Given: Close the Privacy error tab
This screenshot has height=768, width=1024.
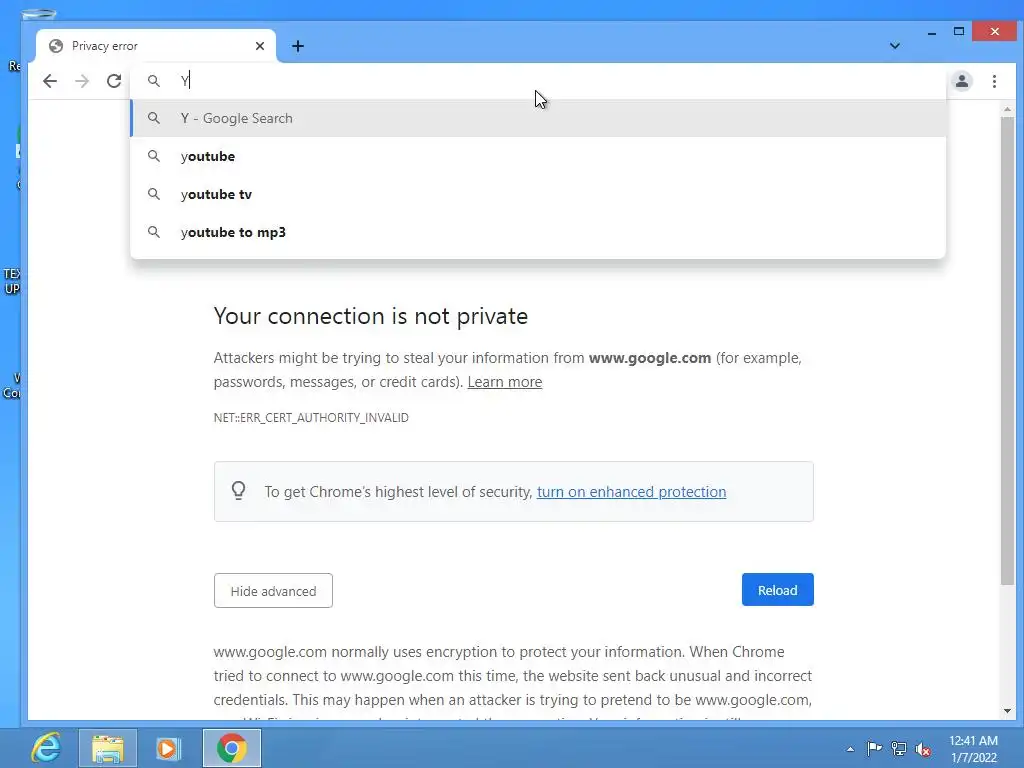Looking at the screenshot, I should [259, 46].
